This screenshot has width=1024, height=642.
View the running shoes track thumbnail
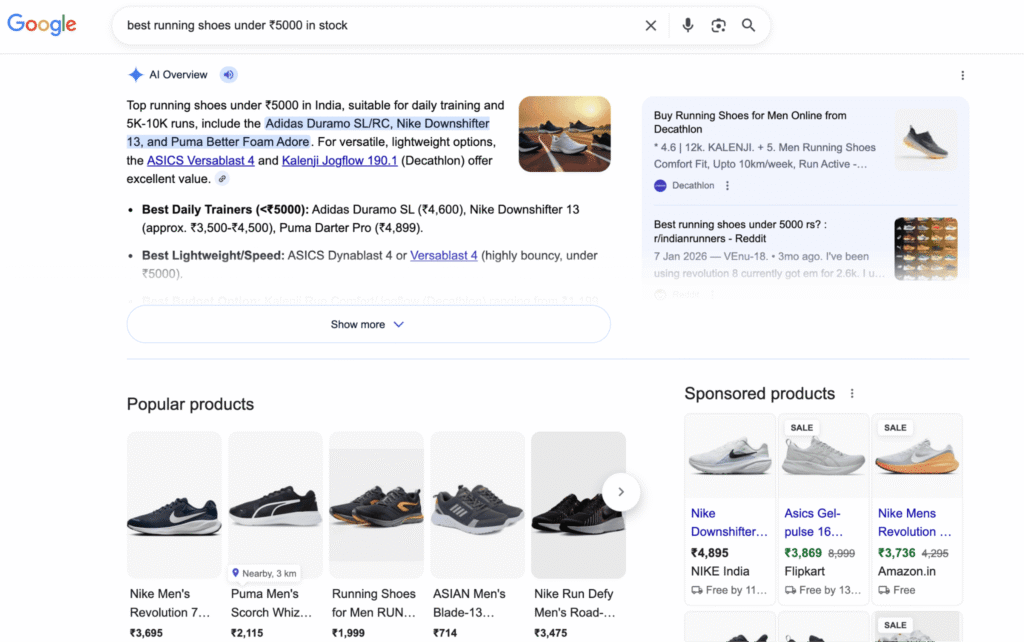pos(565,134)
